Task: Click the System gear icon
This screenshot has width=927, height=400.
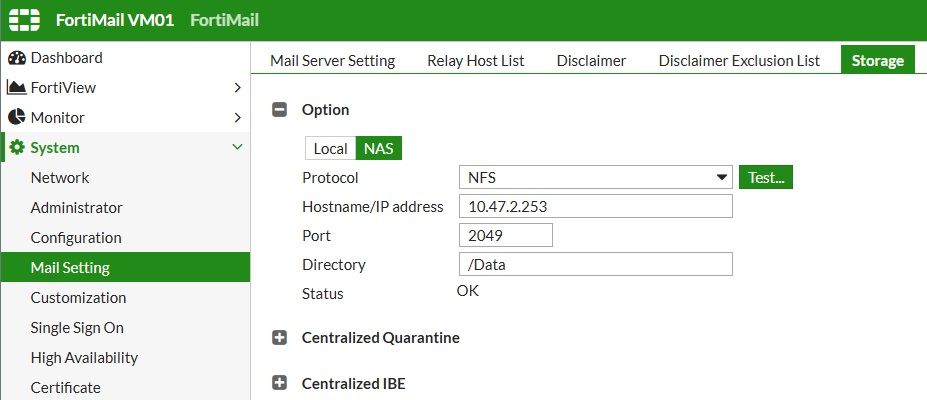Action: (17, 148)
